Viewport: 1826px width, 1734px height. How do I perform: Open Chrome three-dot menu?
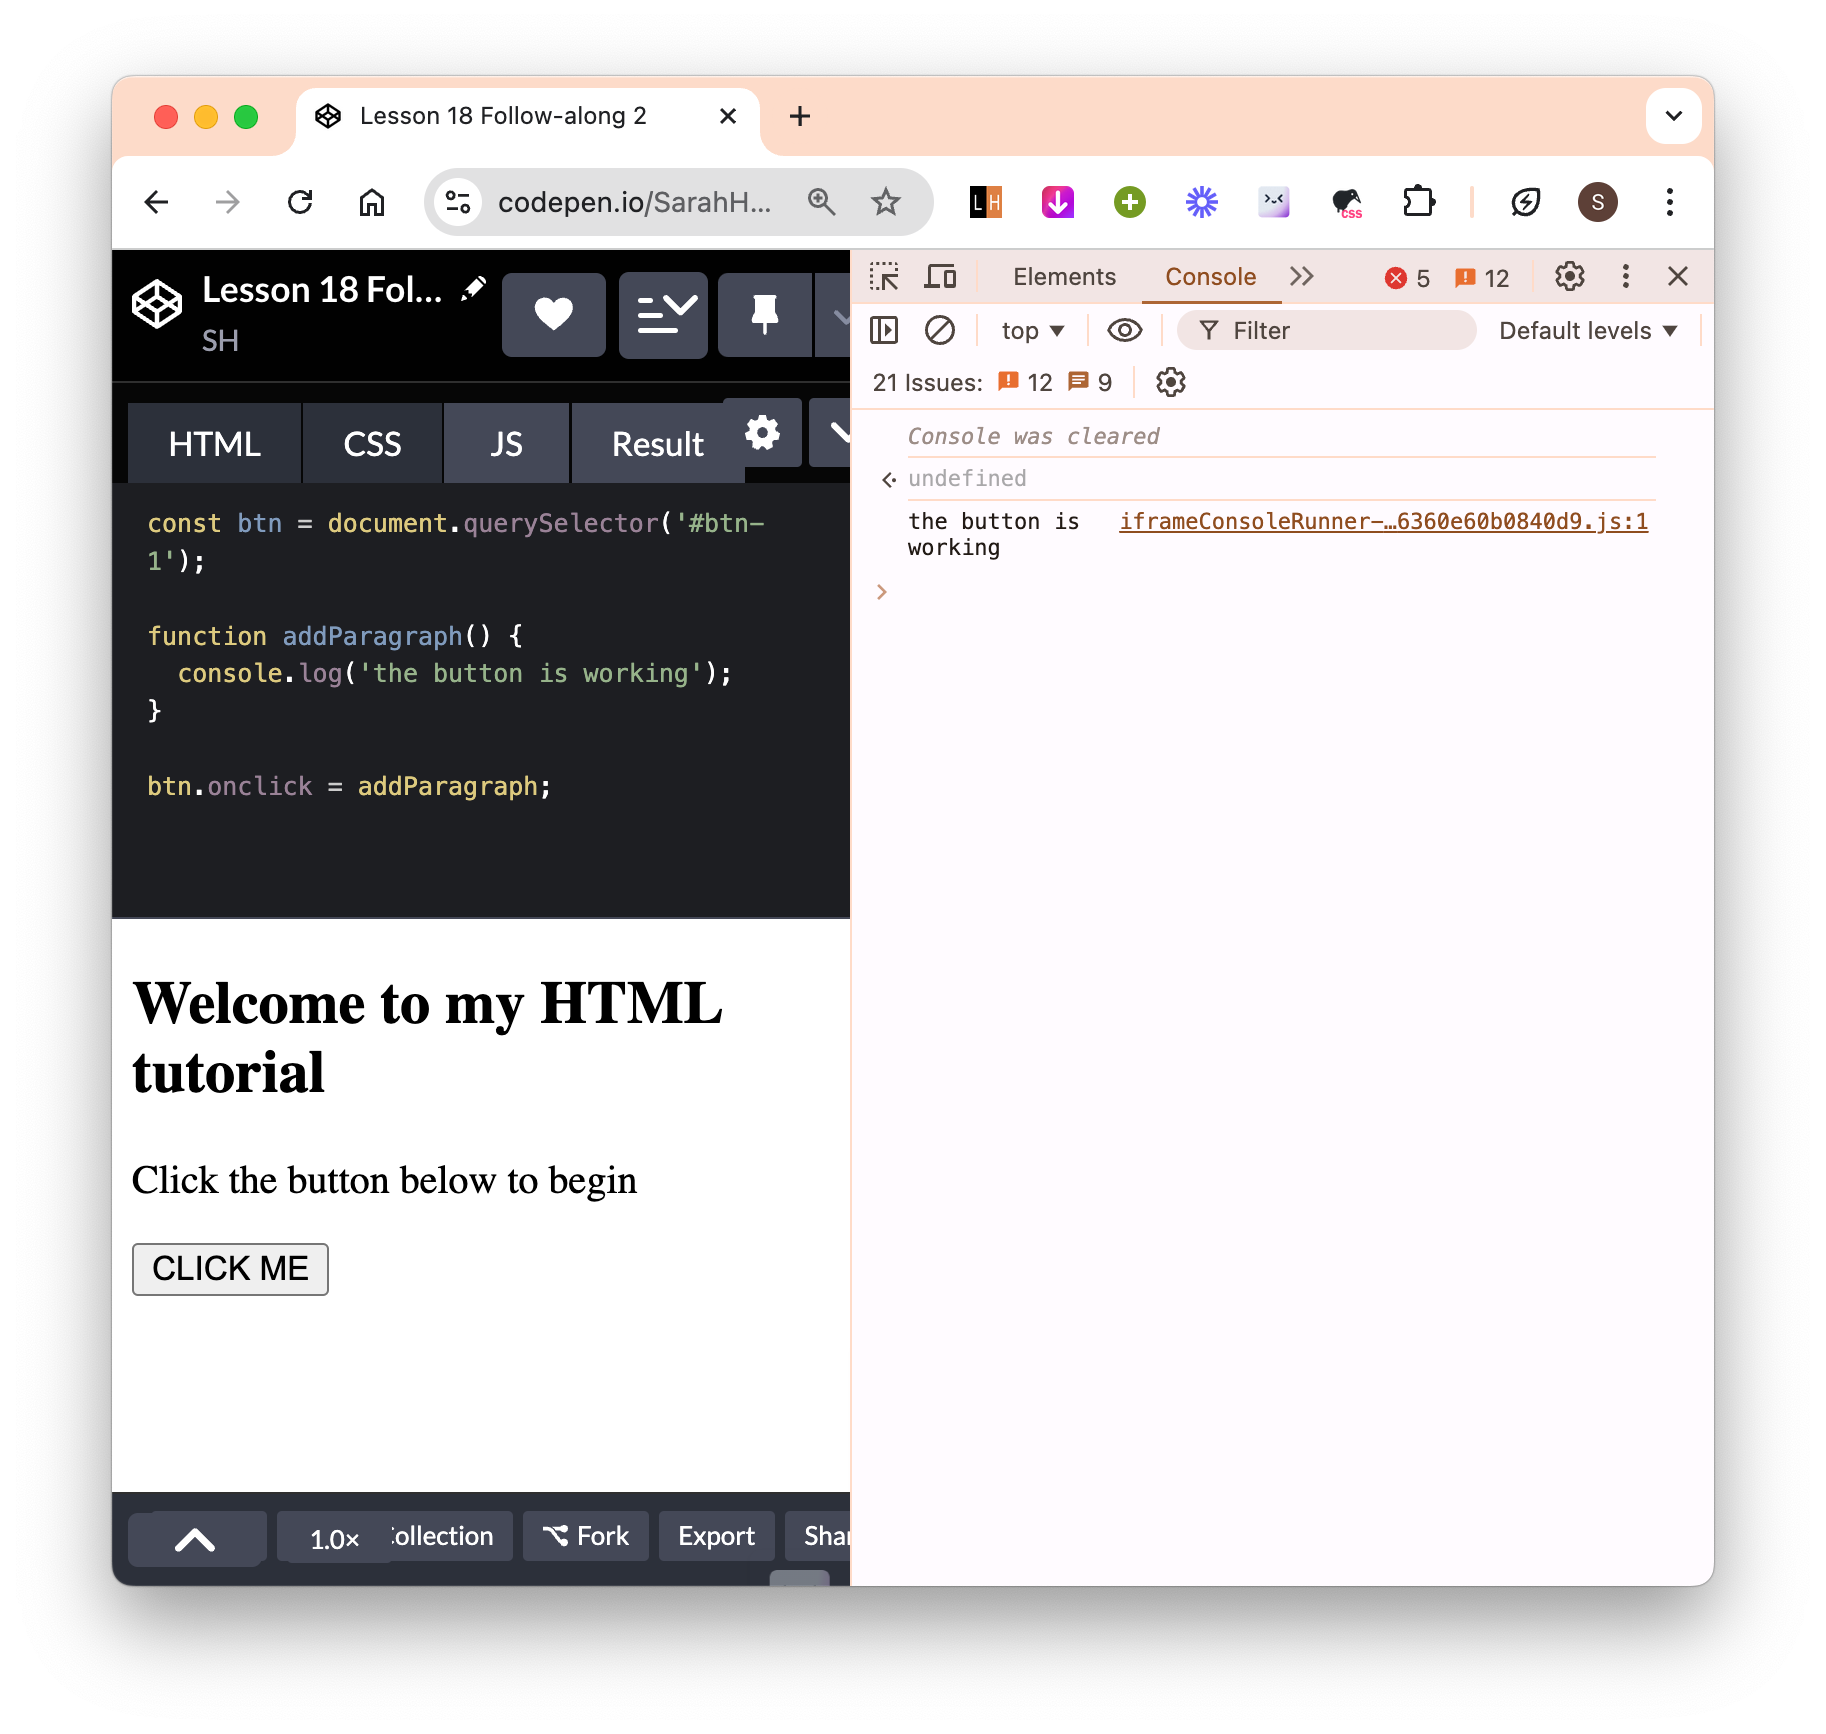[x=1670, y=202]
